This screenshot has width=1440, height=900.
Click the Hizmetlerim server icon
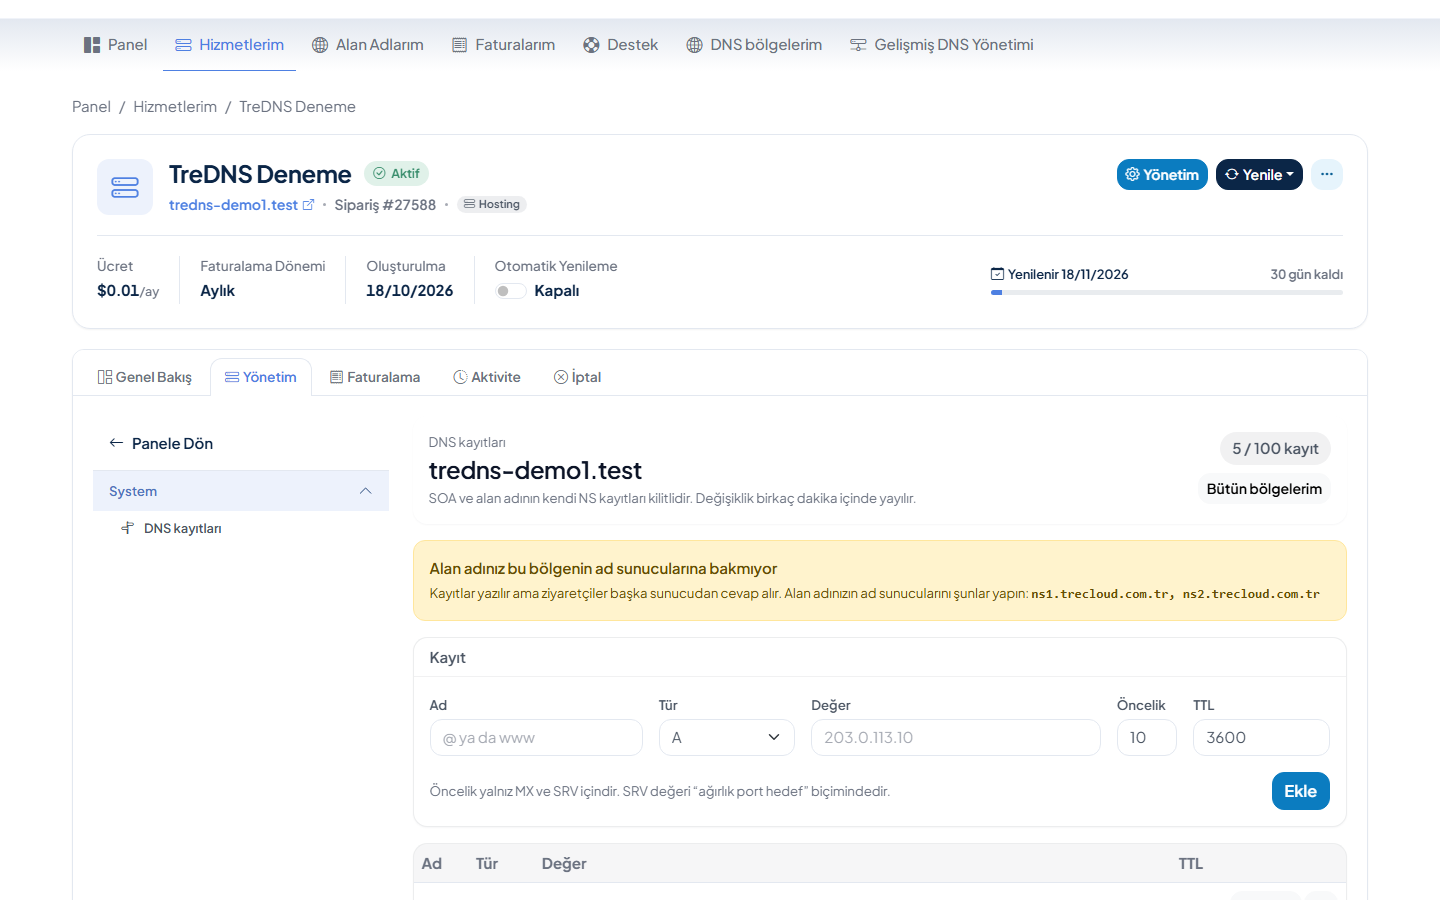[183, 45]
